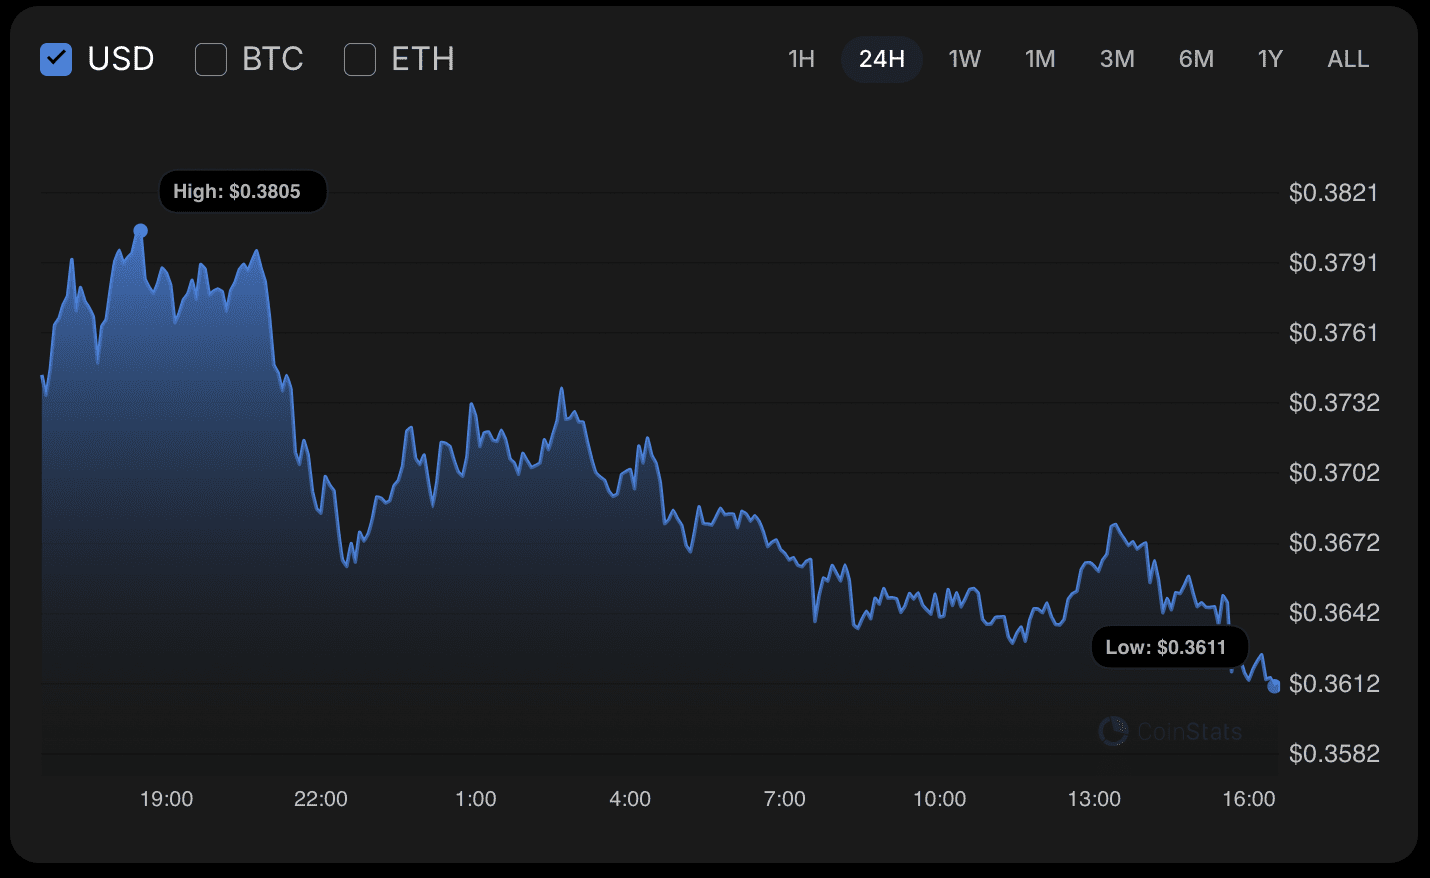Enable the ETH currency checkbox
The height and width of the screenshot is (878, 1430).
[x=360, y=60]
